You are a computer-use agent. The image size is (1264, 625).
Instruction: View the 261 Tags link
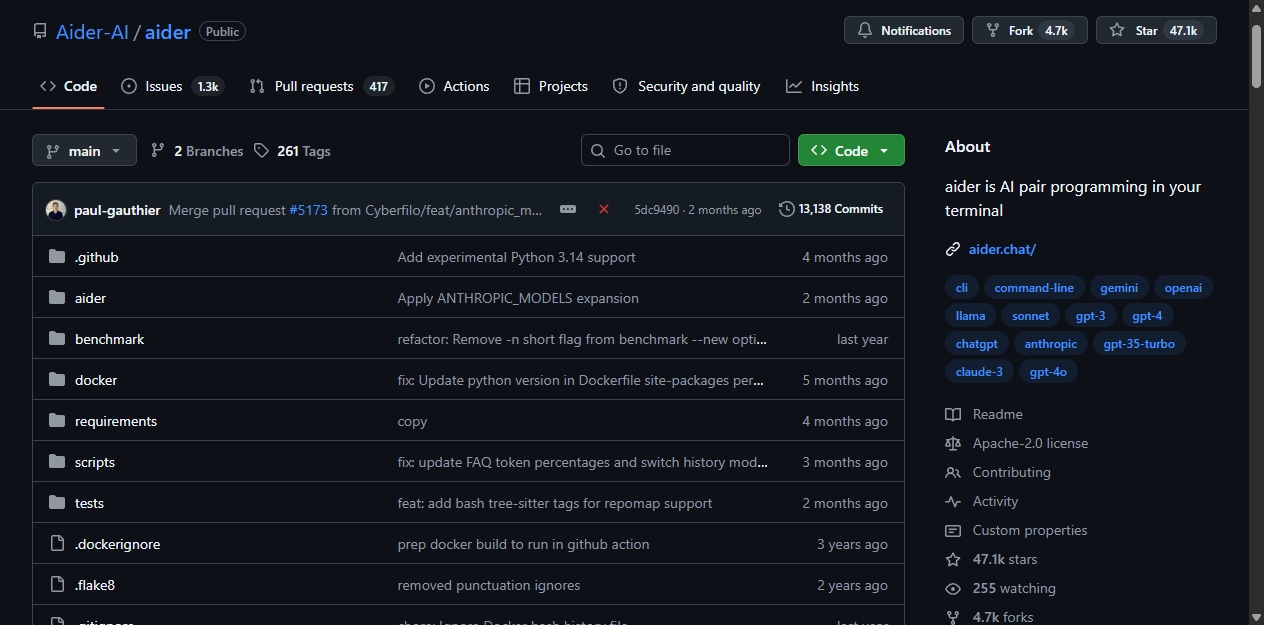292,151
